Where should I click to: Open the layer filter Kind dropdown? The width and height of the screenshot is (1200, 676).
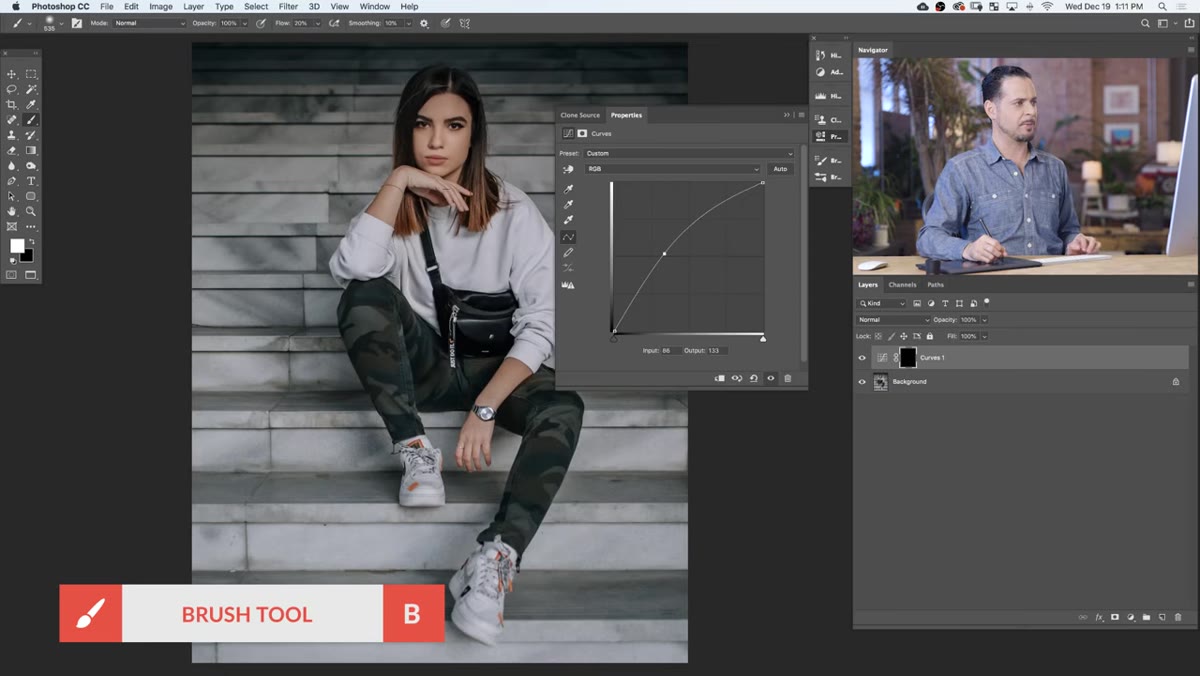pyautogui.click(x=881, y=303)
